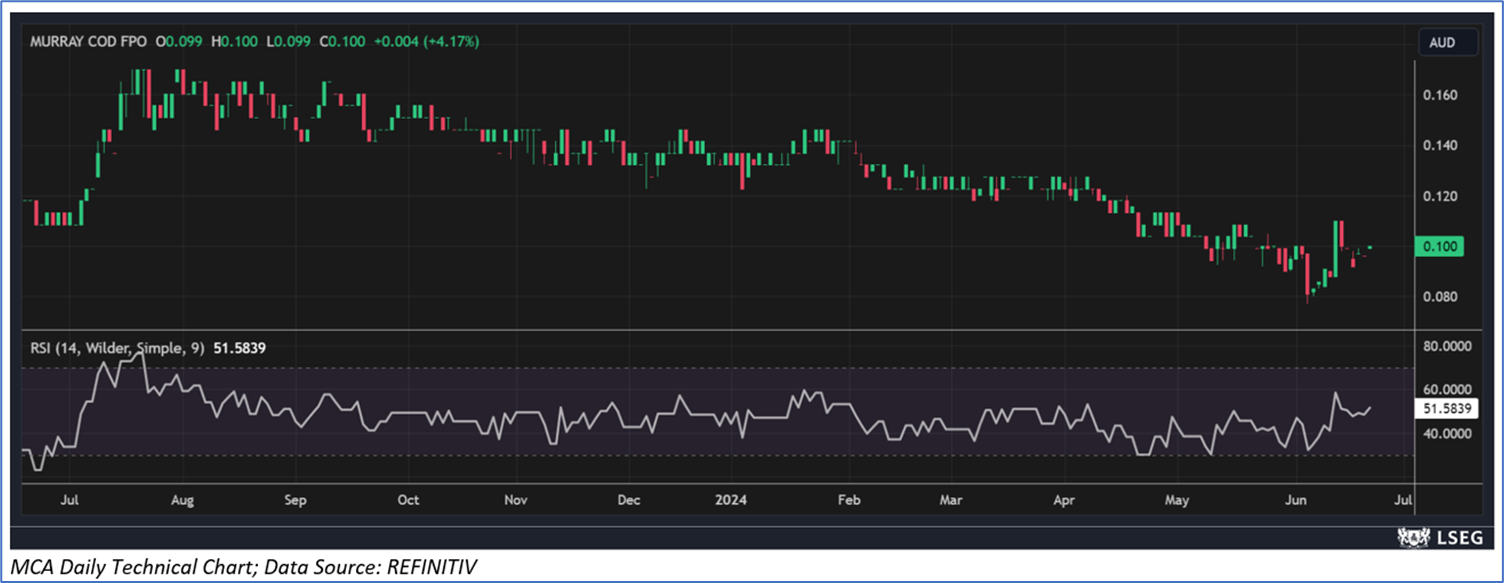Click the +0.004 (+4.17%) change value

(426, 42)
